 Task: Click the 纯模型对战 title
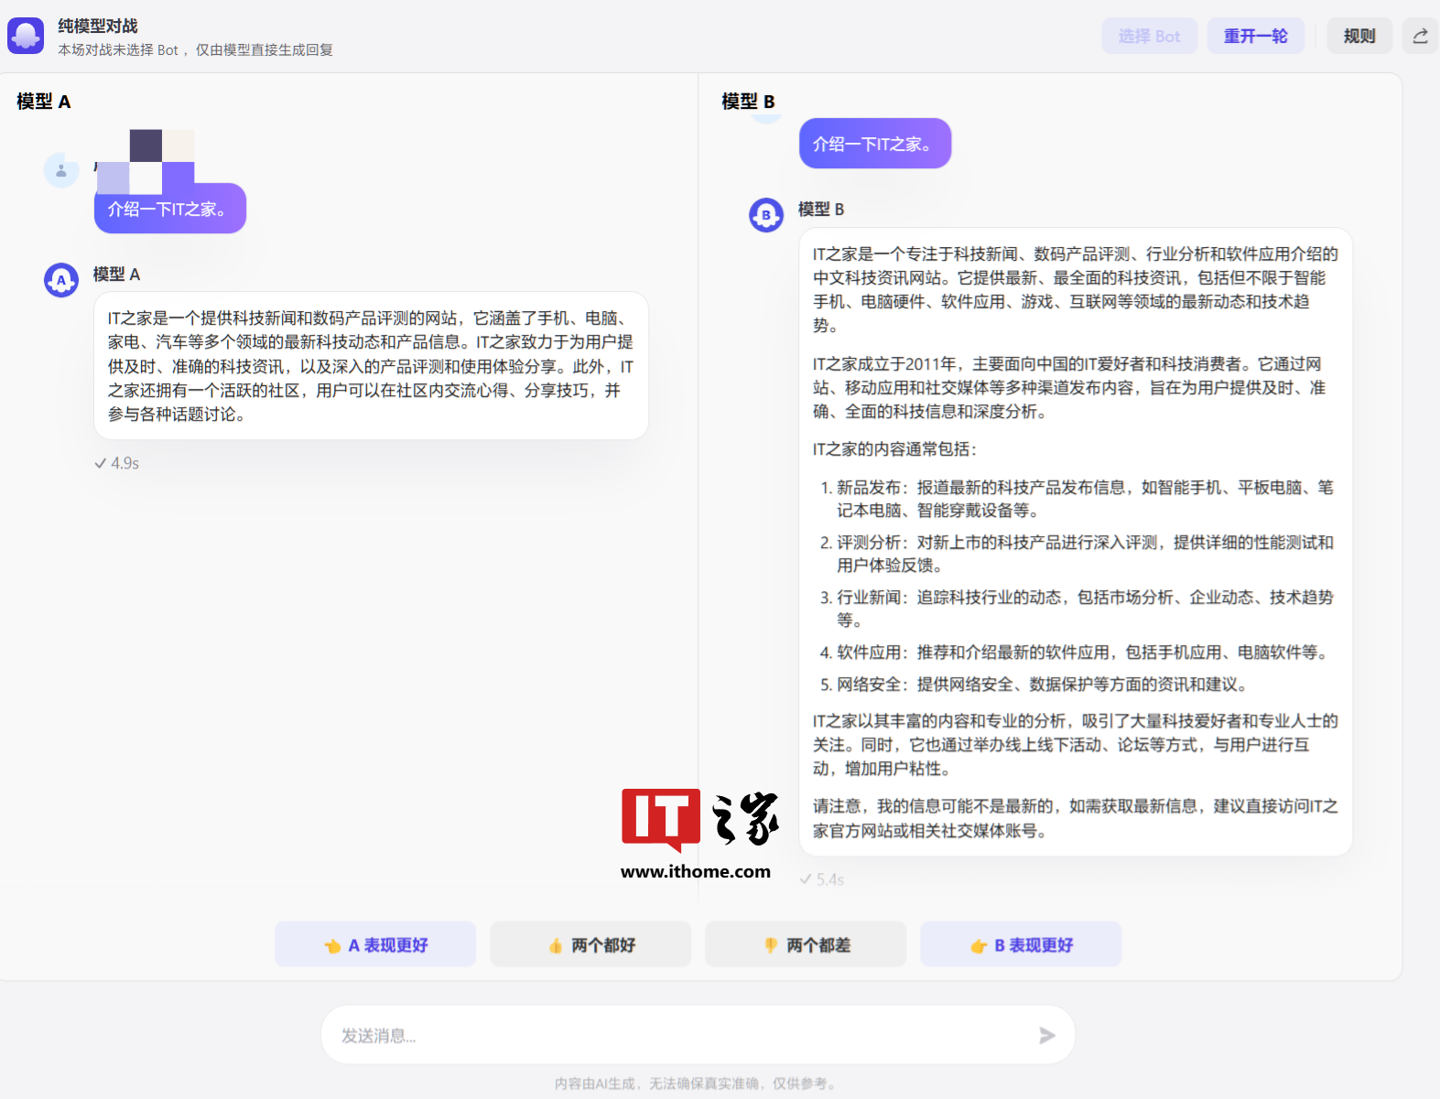[98, 26]
